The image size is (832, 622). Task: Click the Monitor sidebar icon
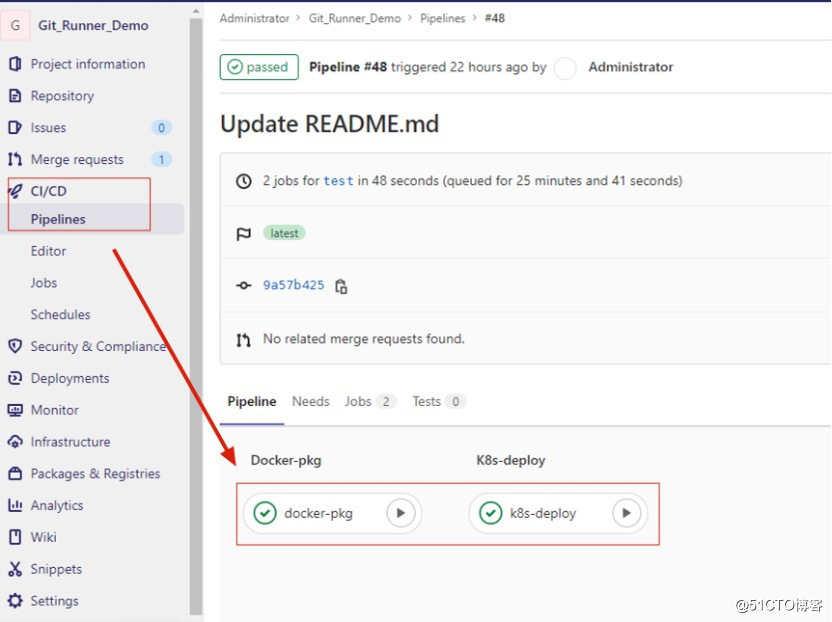(x=15, y=410)
